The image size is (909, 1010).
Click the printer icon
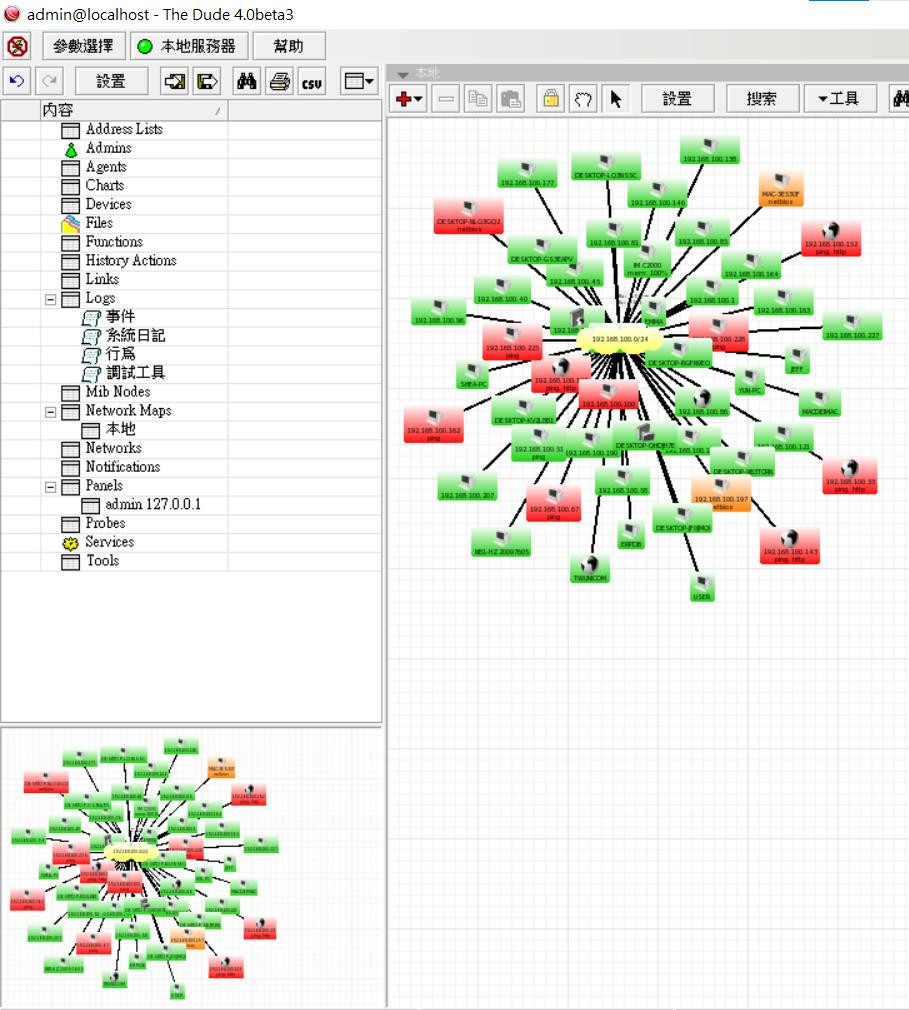point(279,81)
